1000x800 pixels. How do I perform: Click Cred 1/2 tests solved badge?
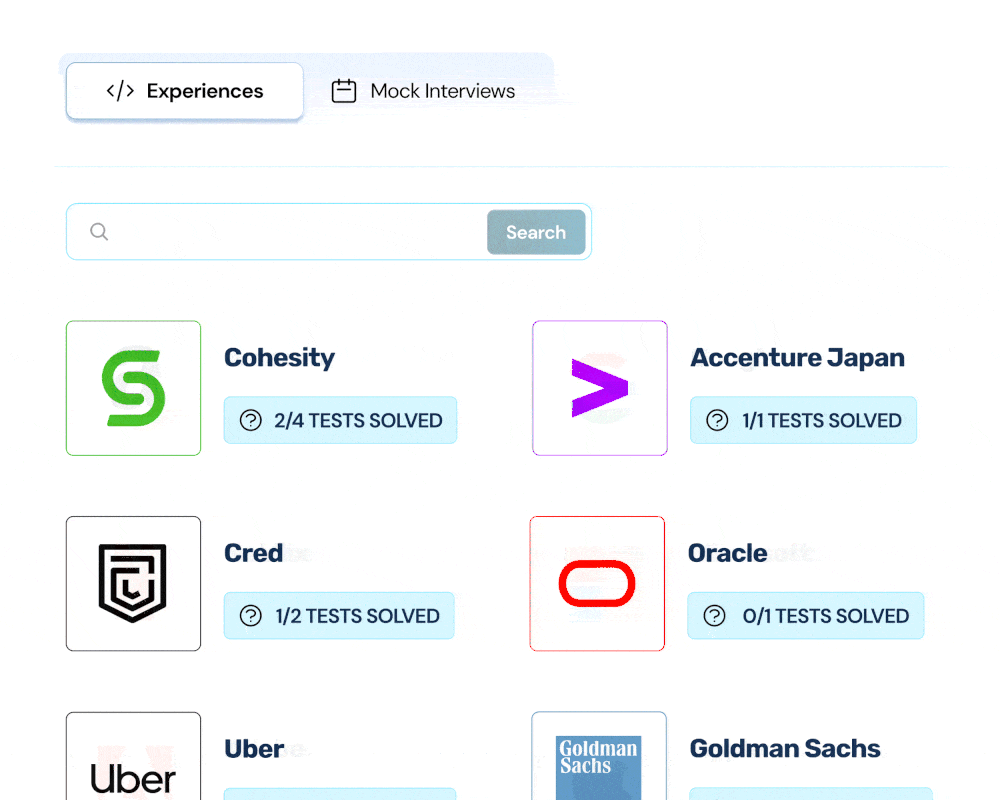[339, 616]
